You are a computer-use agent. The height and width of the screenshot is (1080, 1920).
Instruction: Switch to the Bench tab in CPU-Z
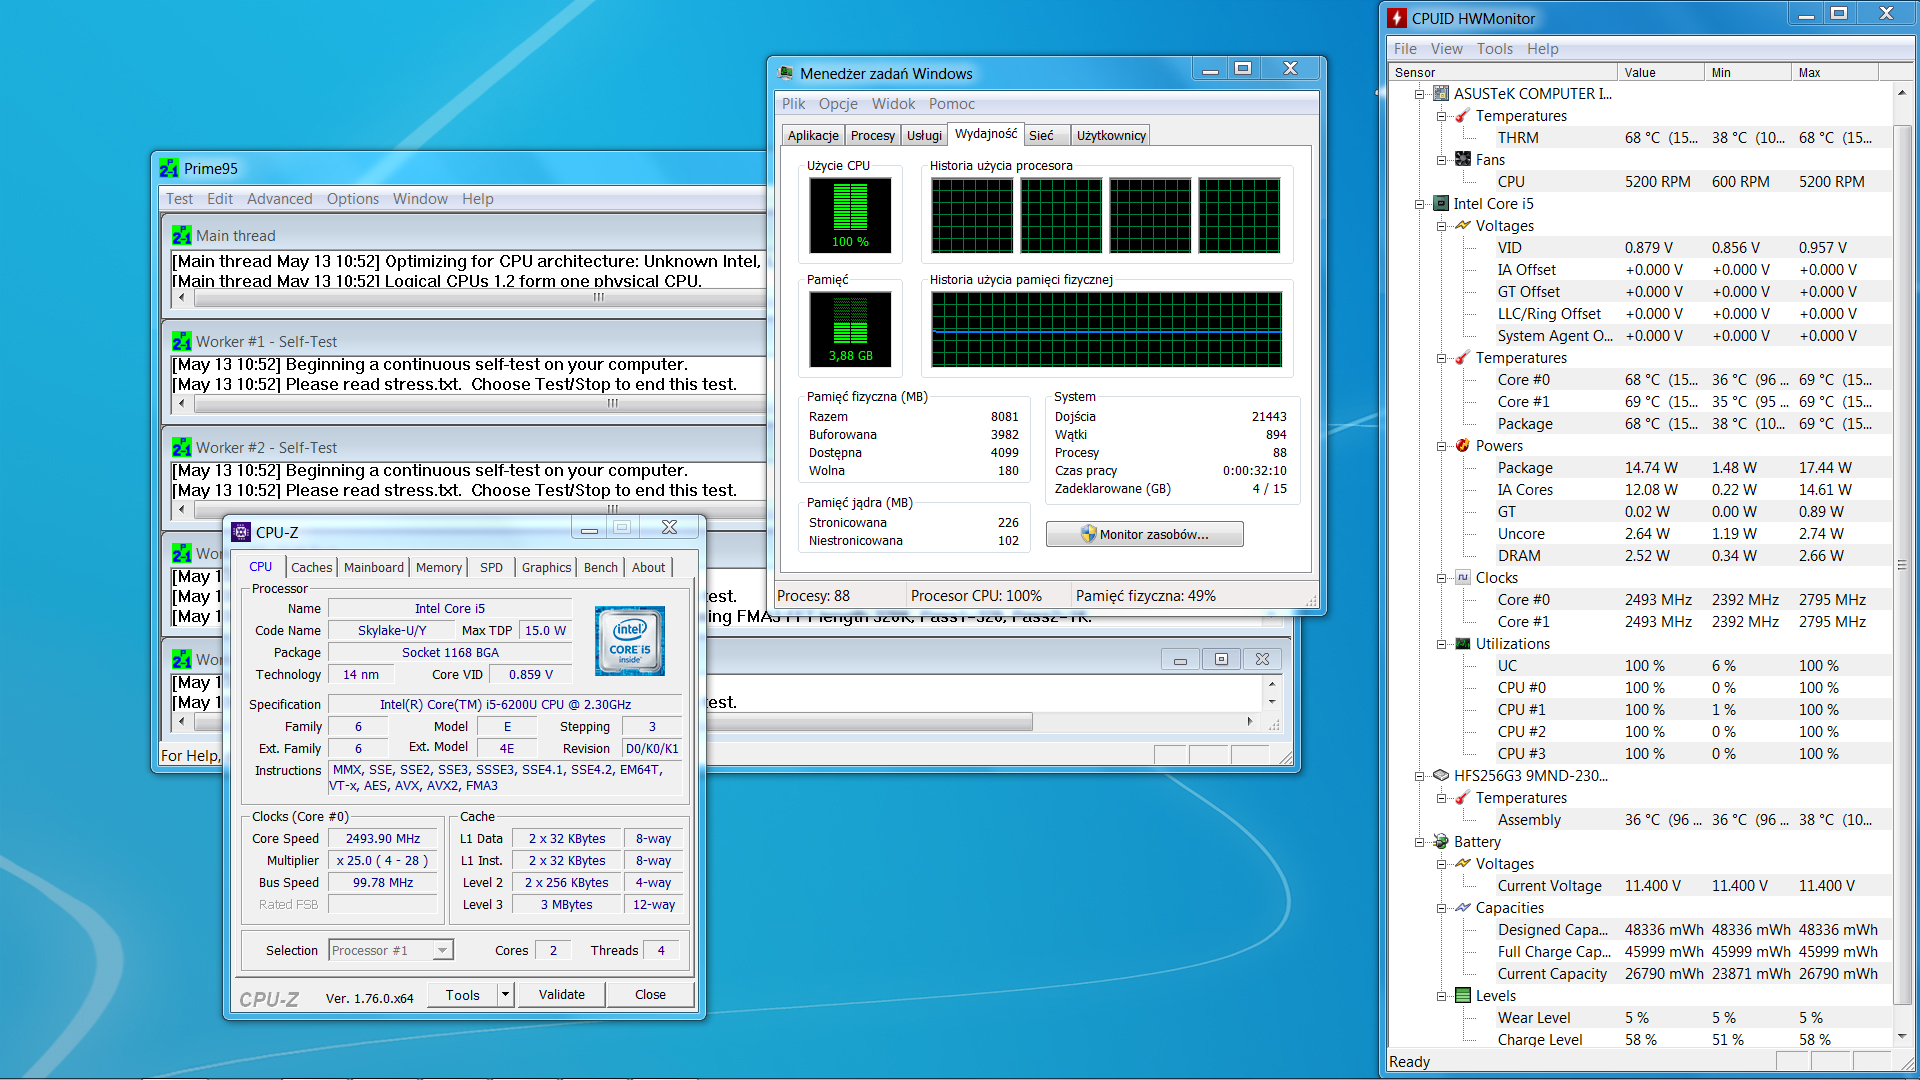tap(600, 567)
